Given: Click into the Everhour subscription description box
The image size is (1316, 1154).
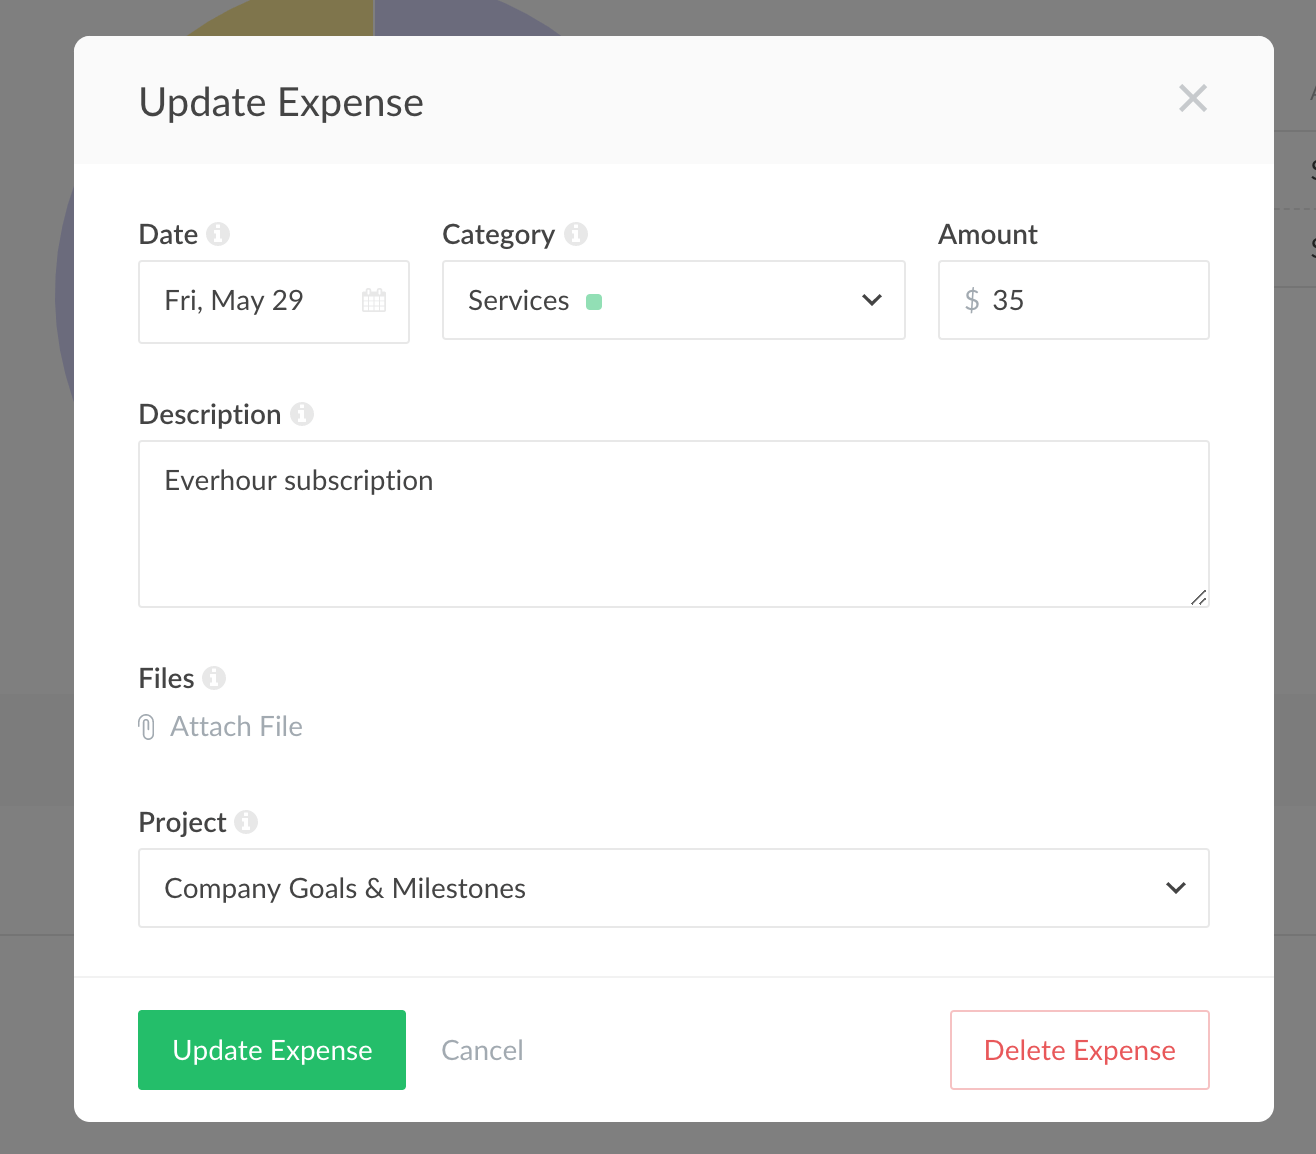Looking at the screenshot, I should pyautogui.click(x=673, y=523).
